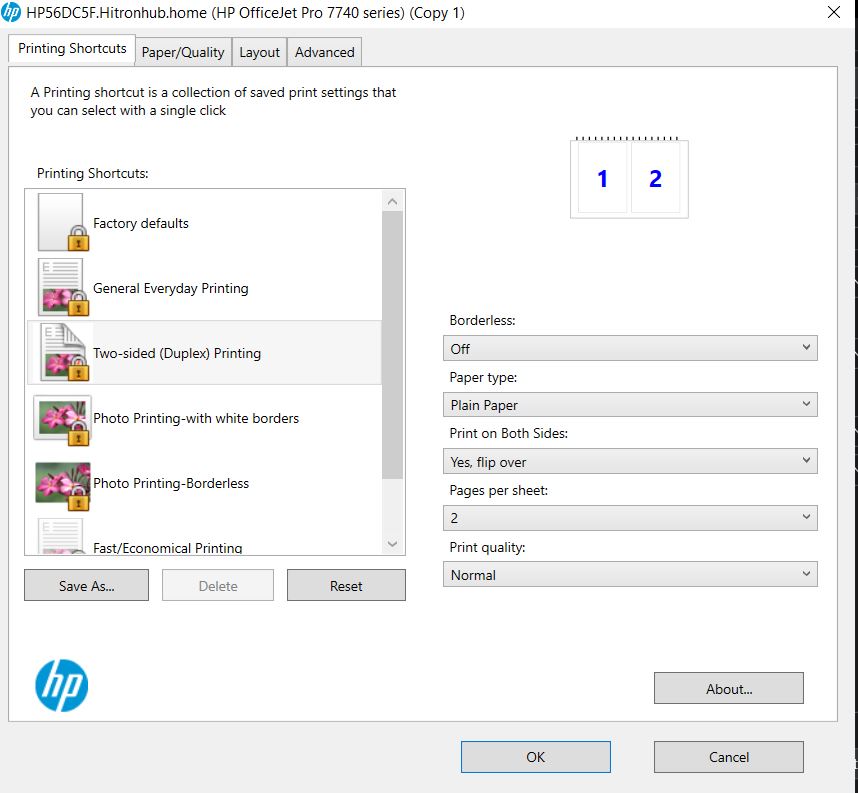Click the Save As button
858x793 pixels.
tap(85, 584)
